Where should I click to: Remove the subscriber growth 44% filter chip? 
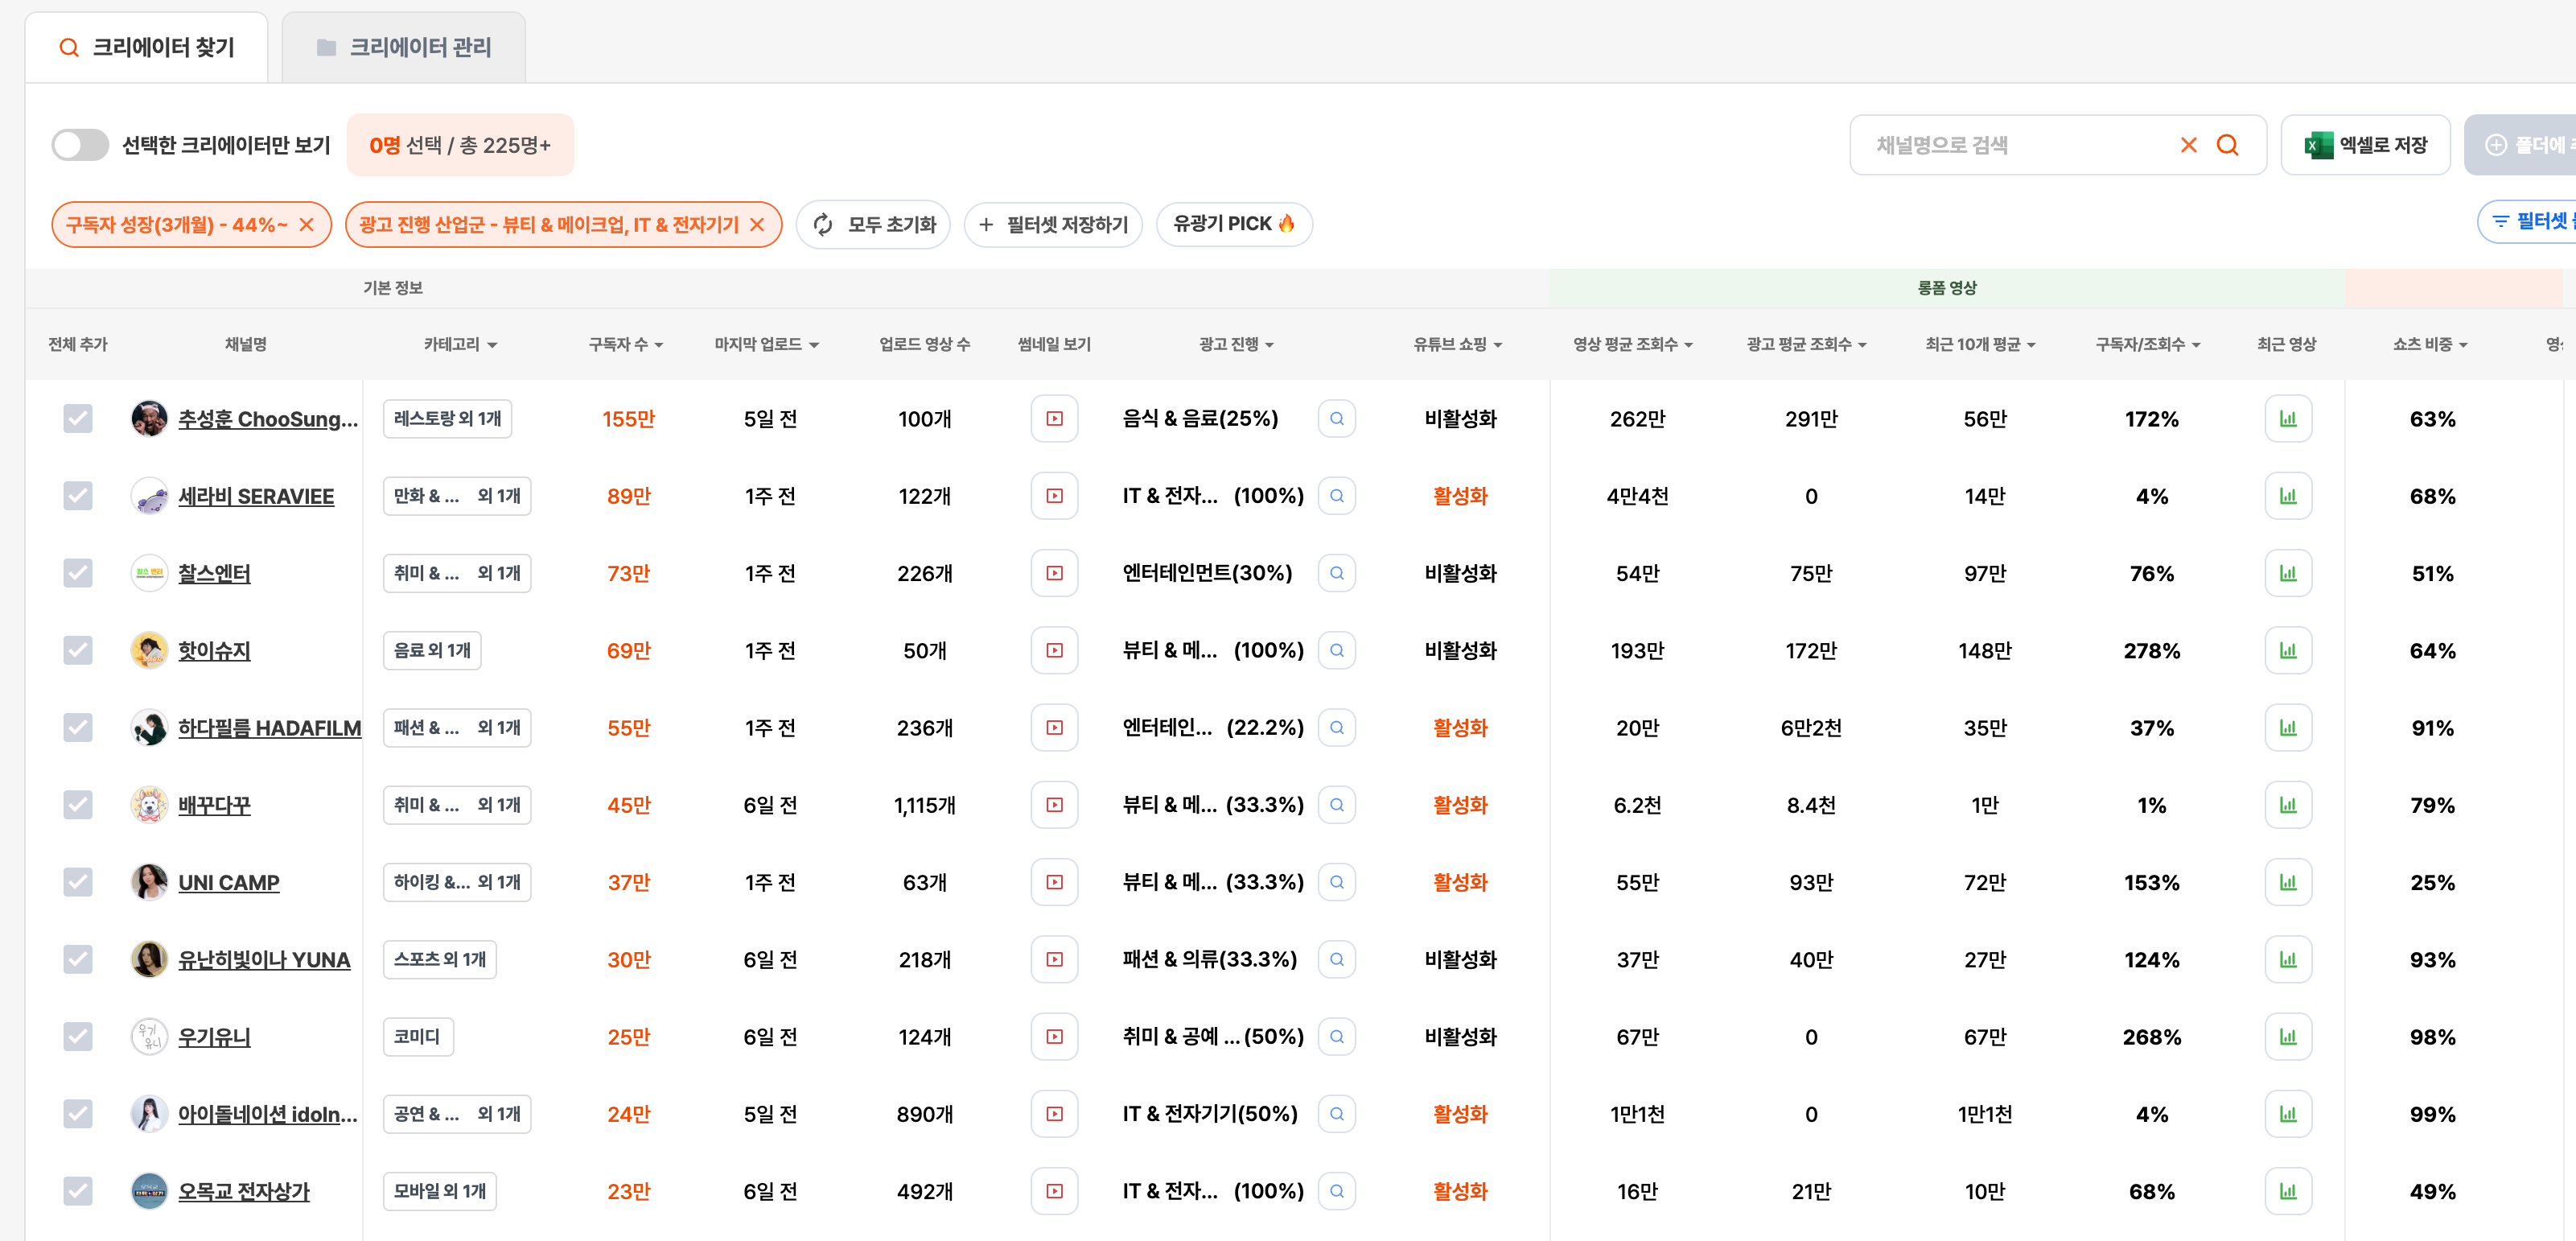(307, 224)
